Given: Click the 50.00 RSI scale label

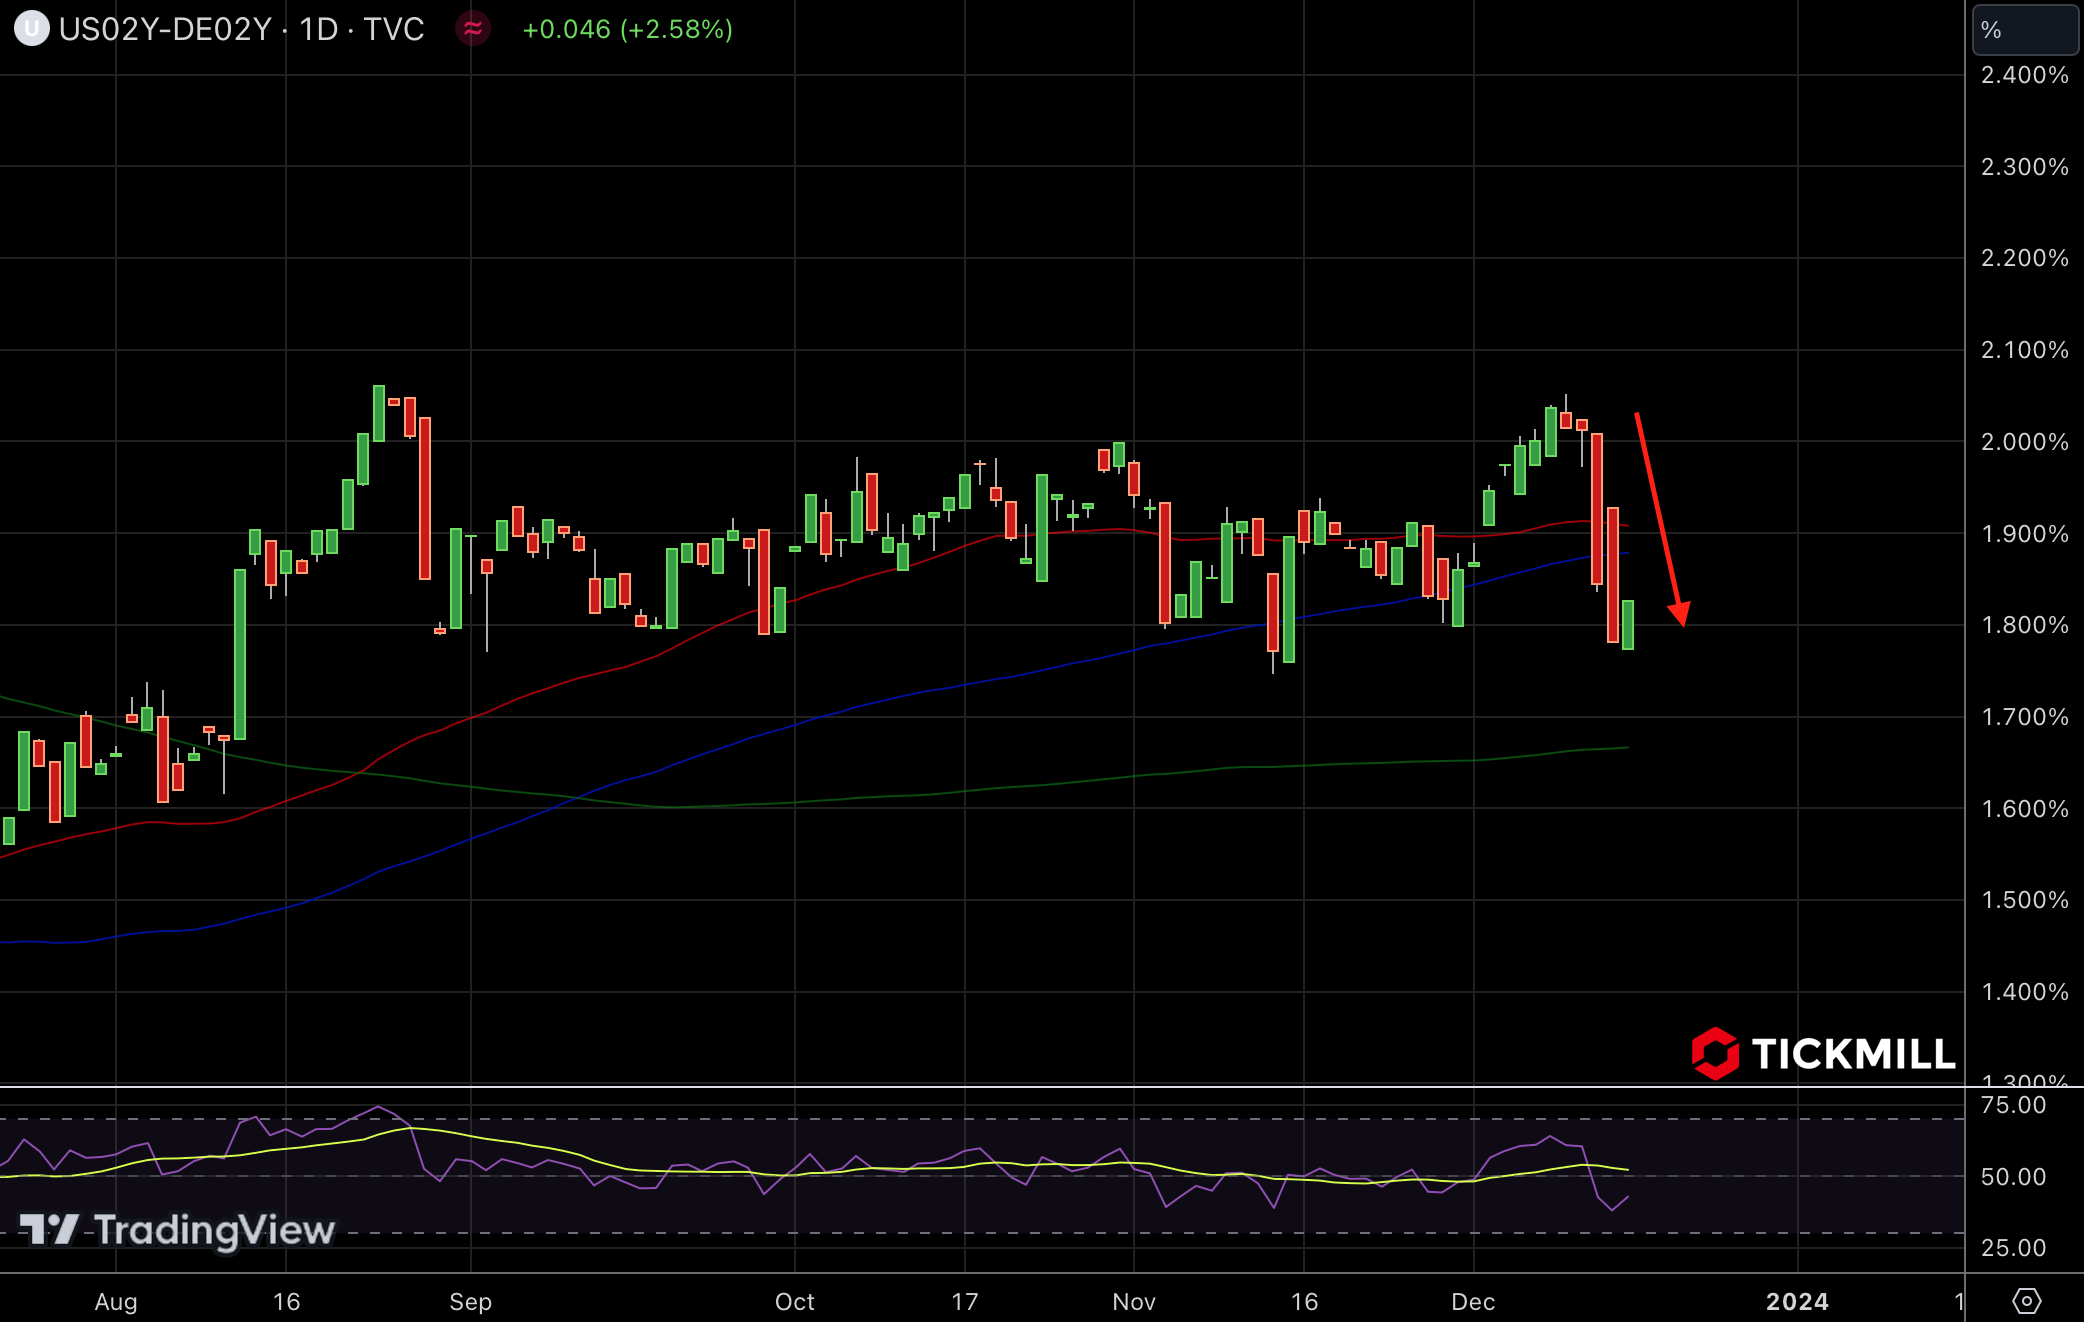Looking at the screenshot, I should click(2013, 1177).
